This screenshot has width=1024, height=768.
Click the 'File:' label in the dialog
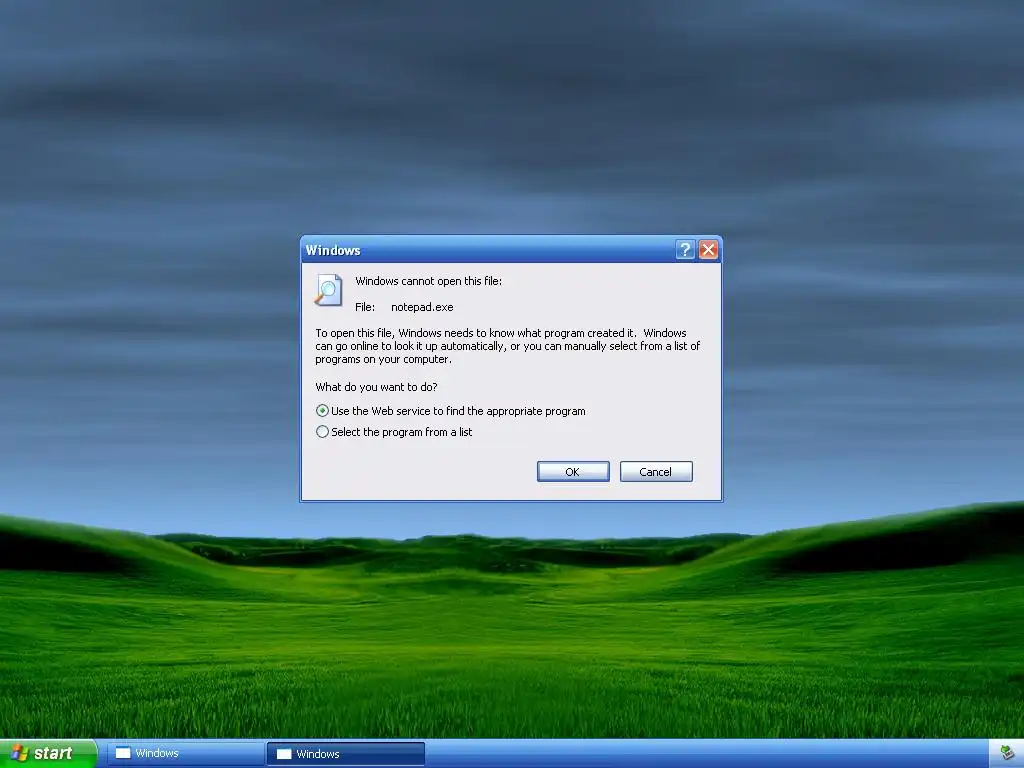(x=364, y=307)
